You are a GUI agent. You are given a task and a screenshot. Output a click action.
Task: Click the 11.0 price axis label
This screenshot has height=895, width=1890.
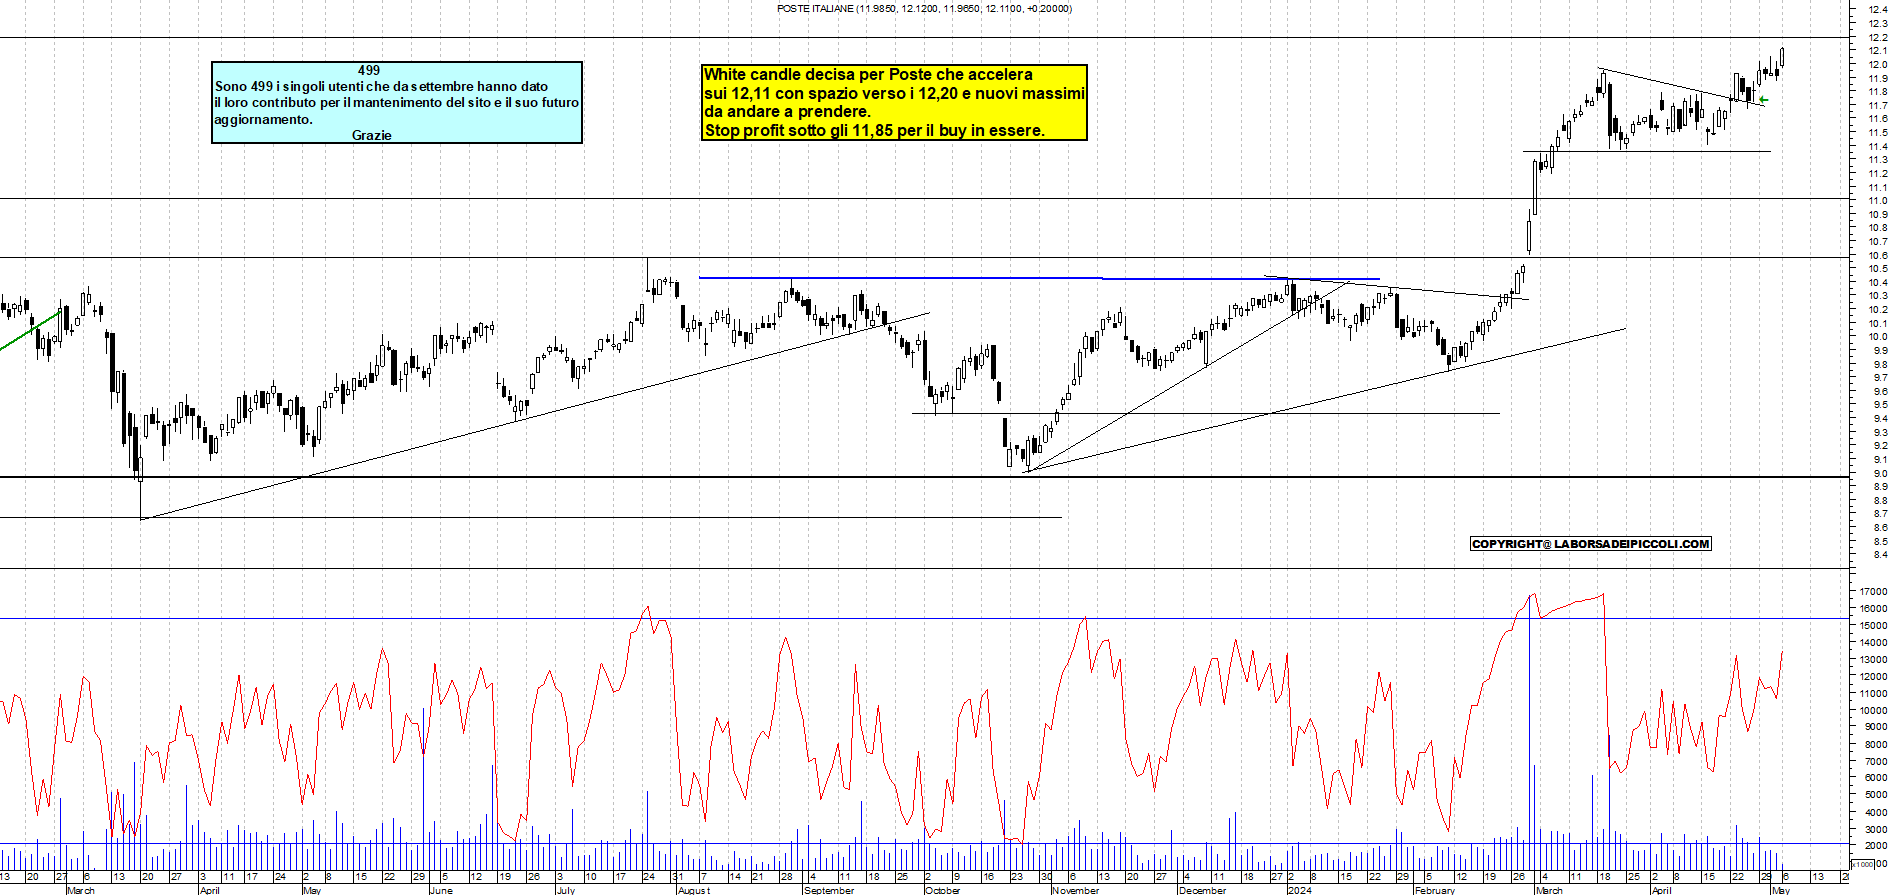tap(1878, 201)
